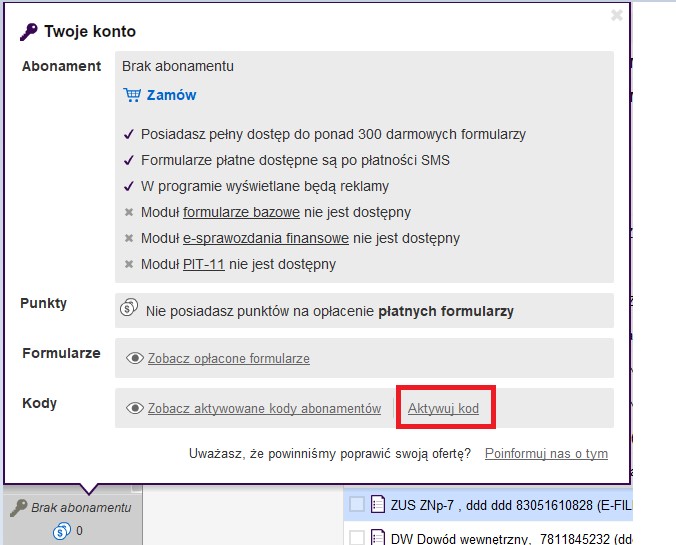Click the eye icon before Zobacz opłacone formularze

click(135, 358)
